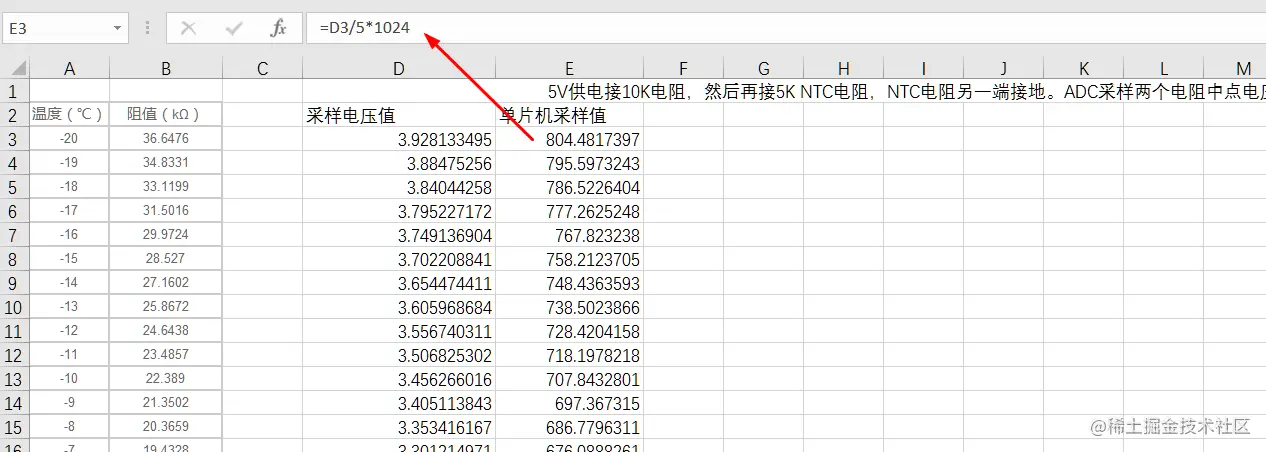Select column I header
The height and width of the screenshot is (452, 1266).
tap(923, 68)
